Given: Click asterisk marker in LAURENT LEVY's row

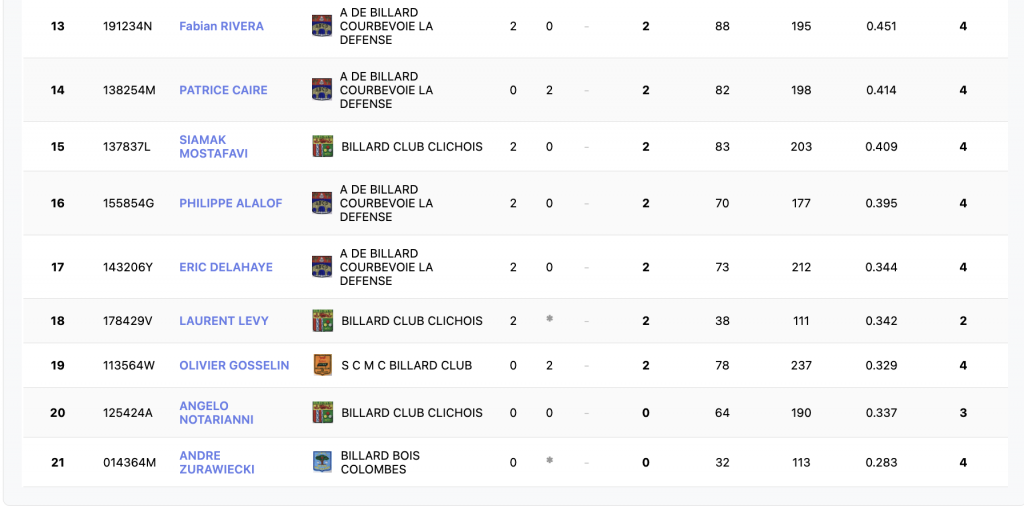Looking at the screenshot, I should pyautogui.click(x=549, y=320).
